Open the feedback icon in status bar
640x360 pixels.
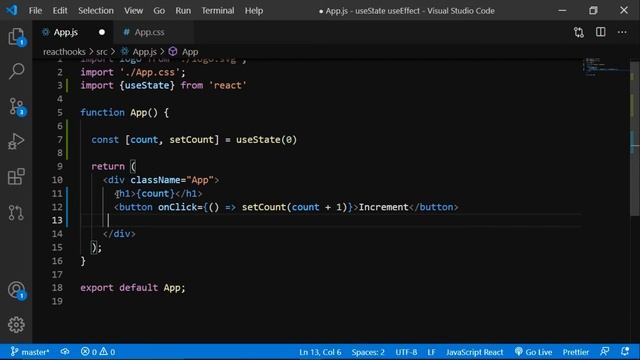click(604, 351)
